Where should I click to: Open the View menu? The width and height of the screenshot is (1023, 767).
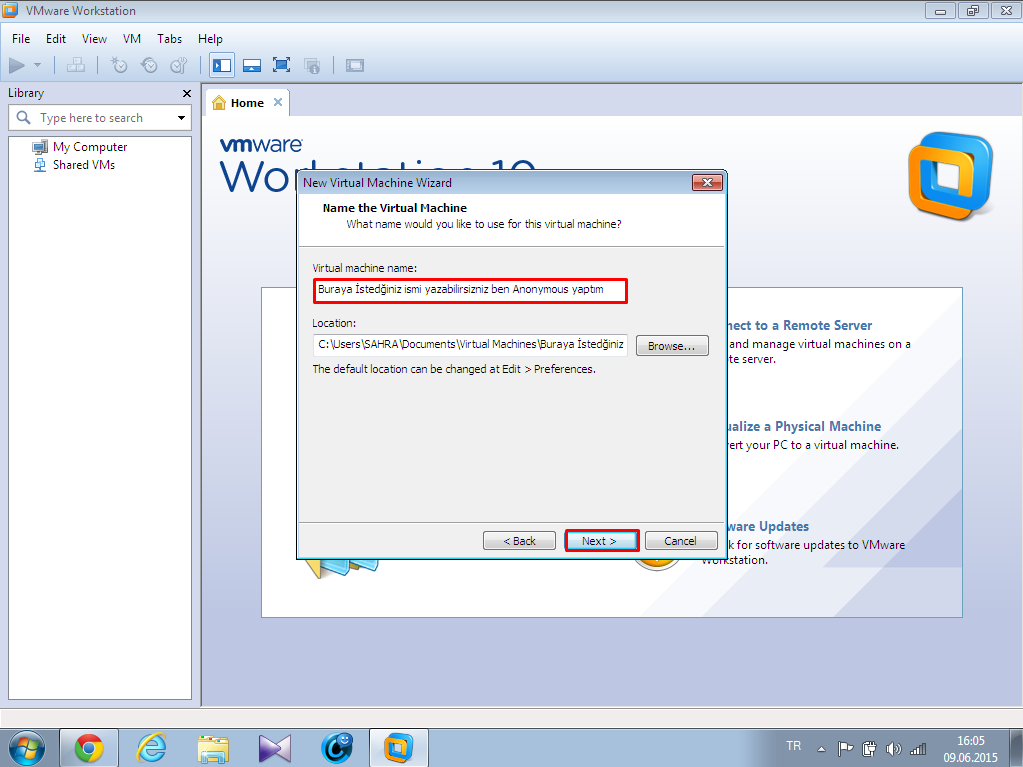(x=94, y=39)
